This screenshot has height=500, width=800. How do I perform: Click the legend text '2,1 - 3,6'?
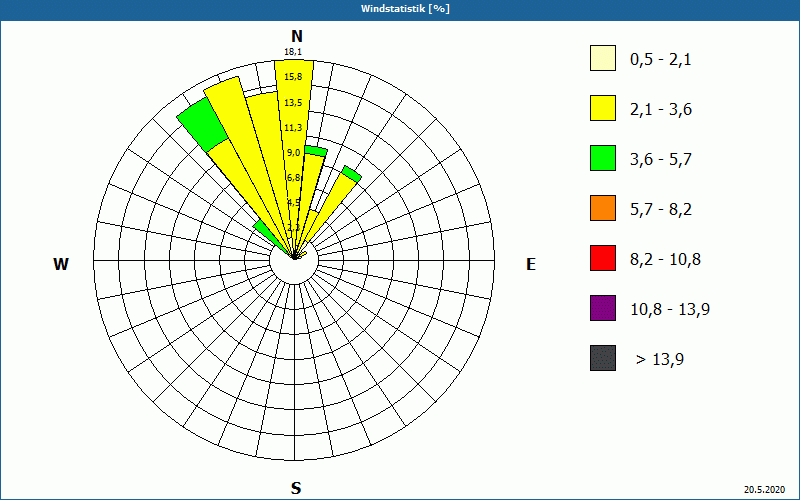tap(661, 110)
